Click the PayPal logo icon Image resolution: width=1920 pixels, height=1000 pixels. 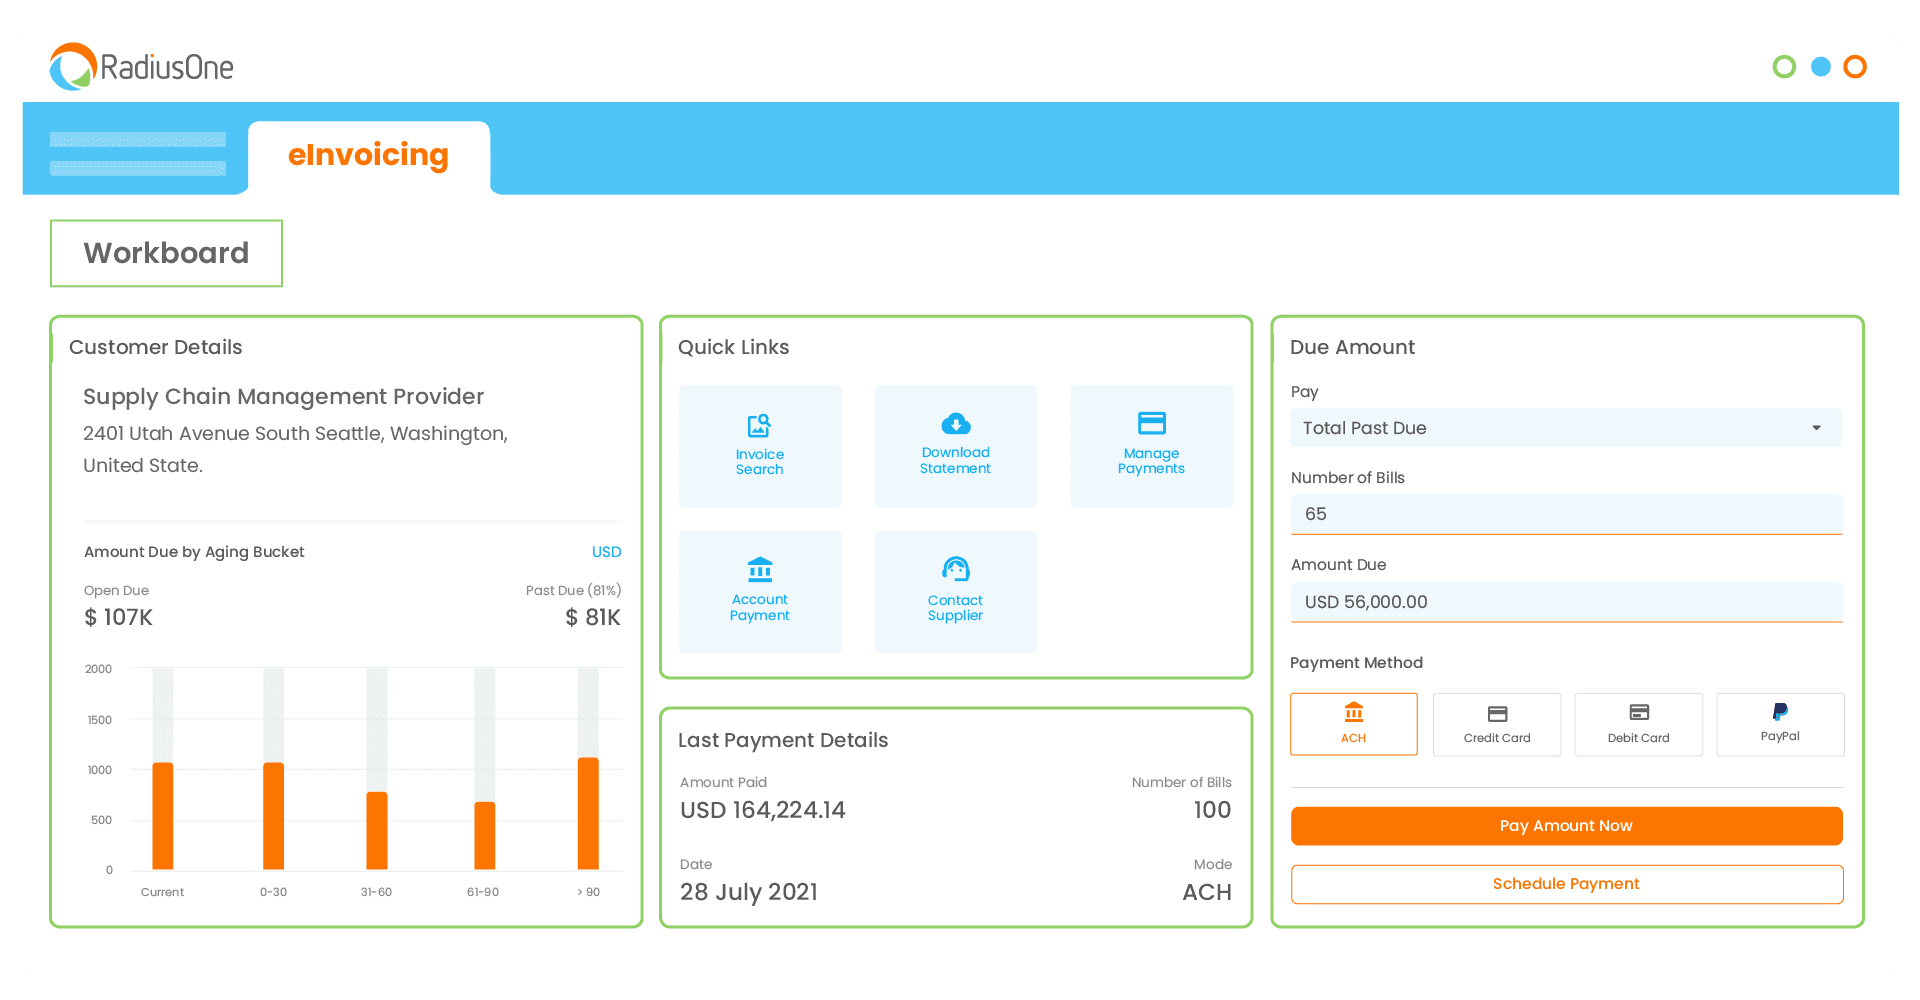1779,712
